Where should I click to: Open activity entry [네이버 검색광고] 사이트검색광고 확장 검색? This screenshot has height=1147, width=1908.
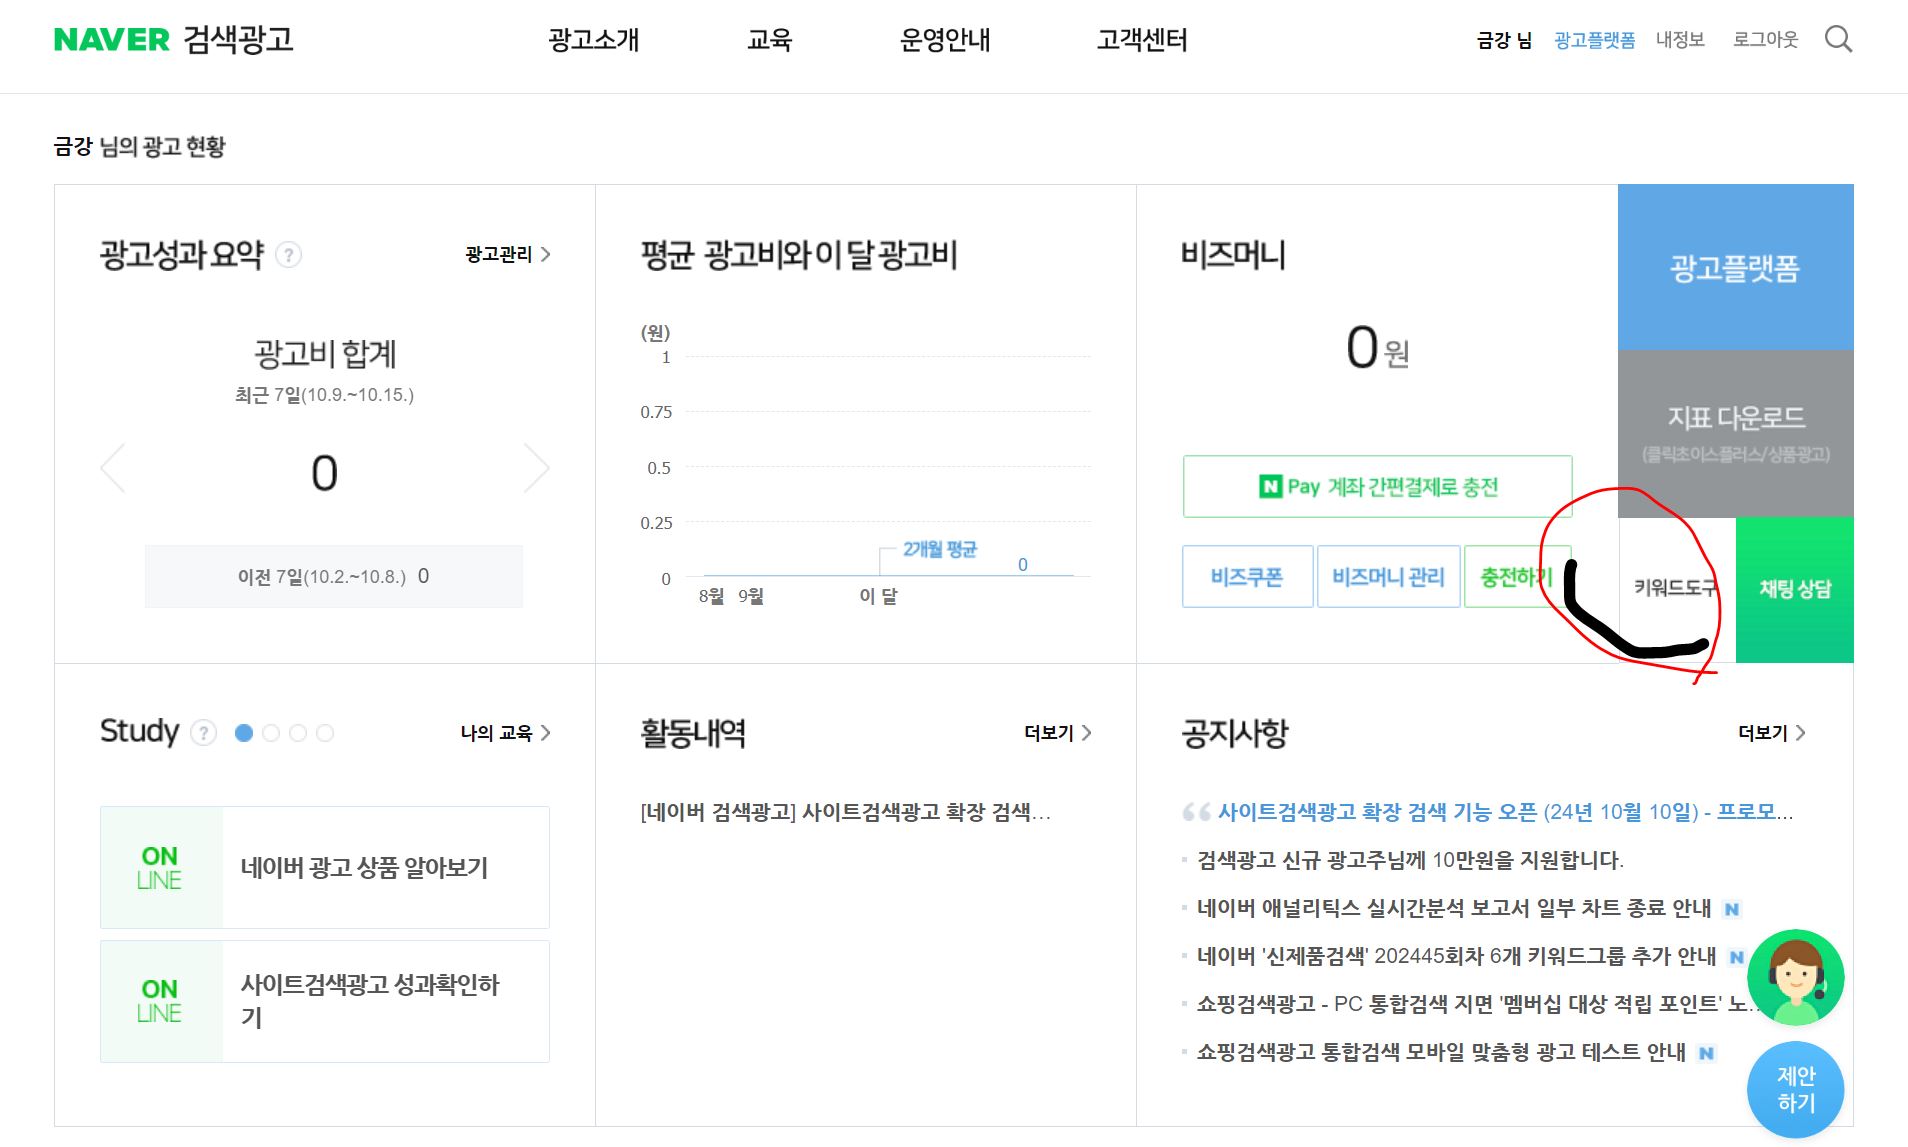[x=845, y=812]
